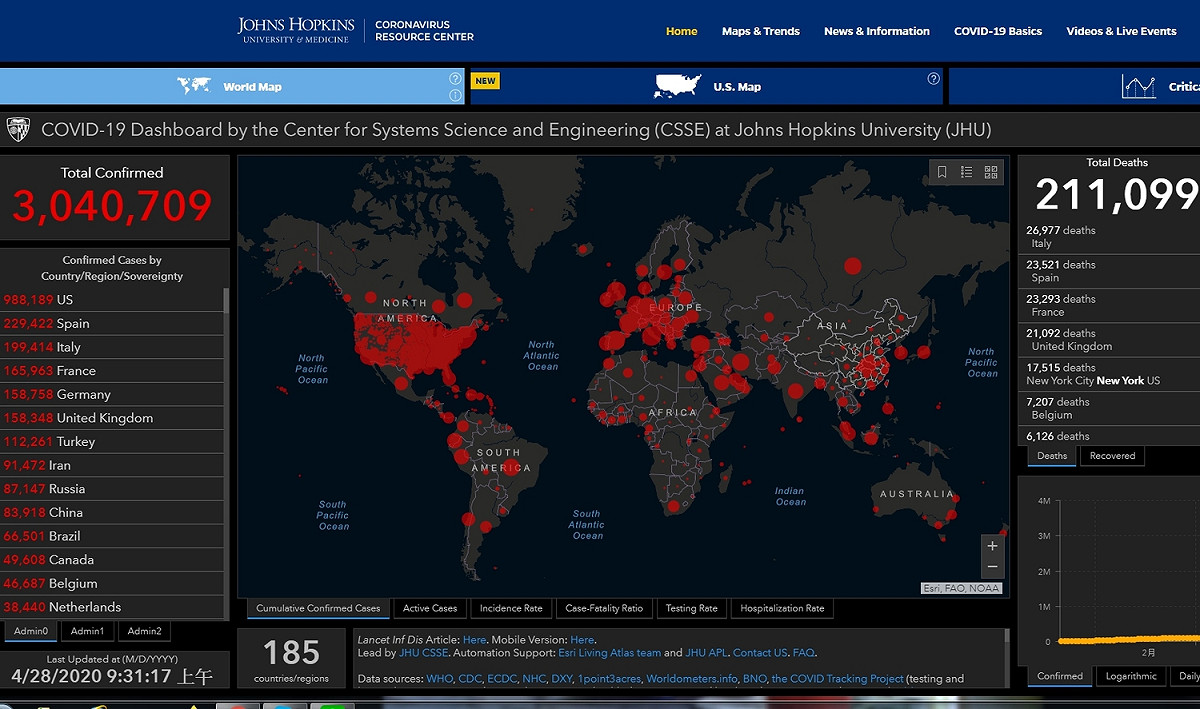
Task: Select the '988,189 US' row
Action: 112,300
